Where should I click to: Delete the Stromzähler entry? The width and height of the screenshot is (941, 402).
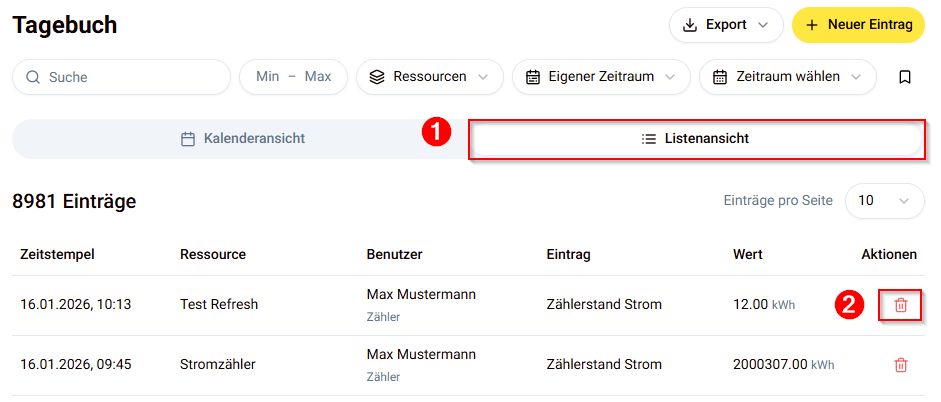point(900,365)
